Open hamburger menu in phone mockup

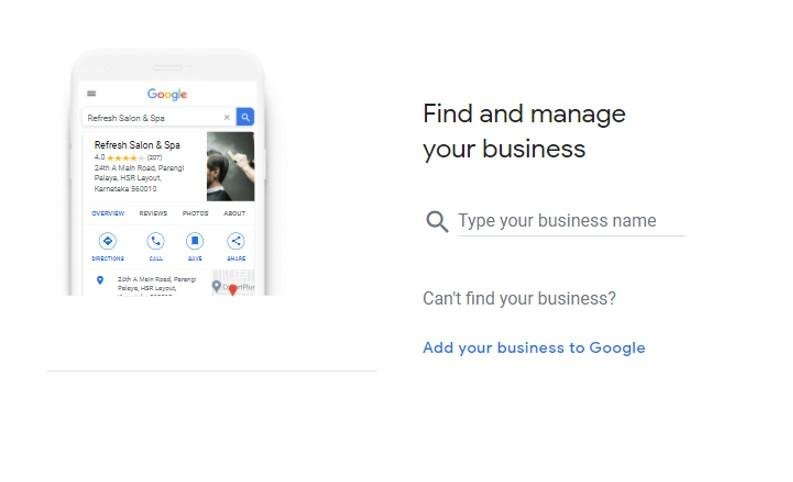[x=92, y=94]
